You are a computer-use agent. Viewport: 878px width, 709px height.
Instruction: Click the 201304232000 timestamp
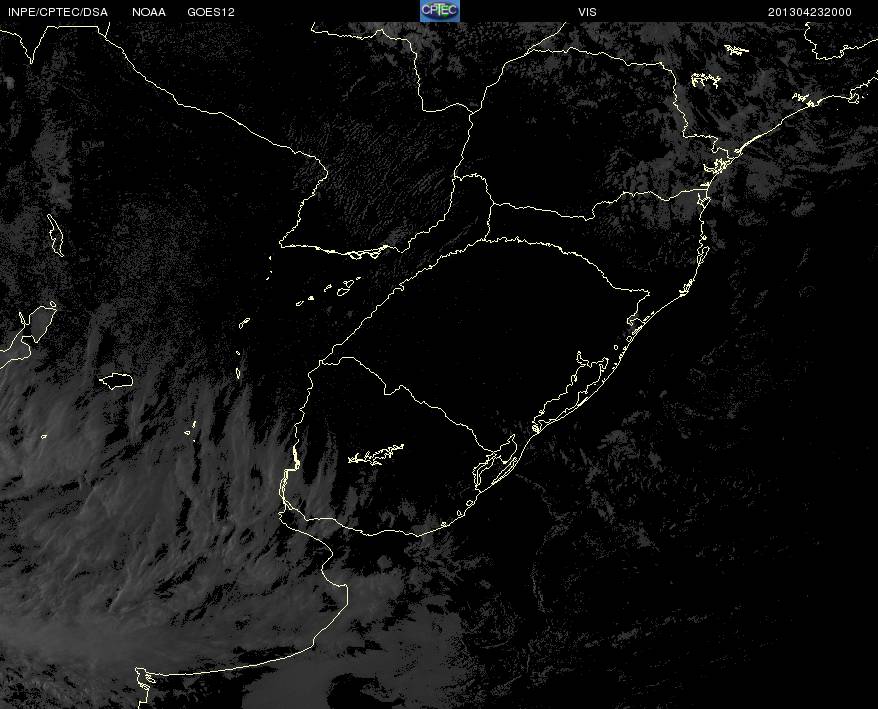[810, 12]
